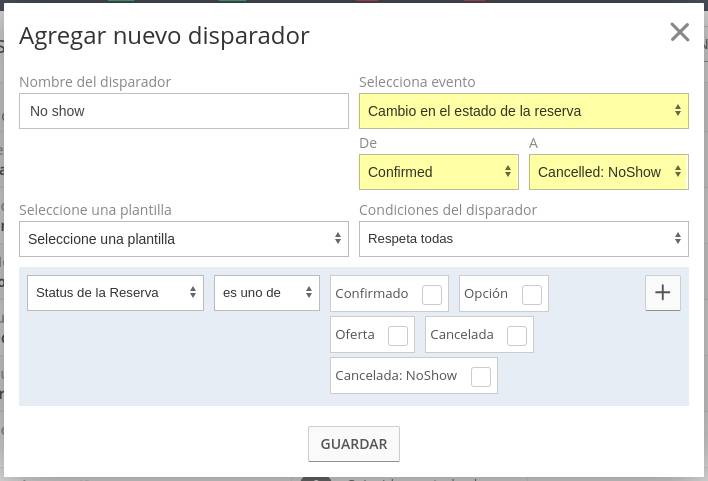Focus the Nombre del disparador text field

tap(184, 111)
